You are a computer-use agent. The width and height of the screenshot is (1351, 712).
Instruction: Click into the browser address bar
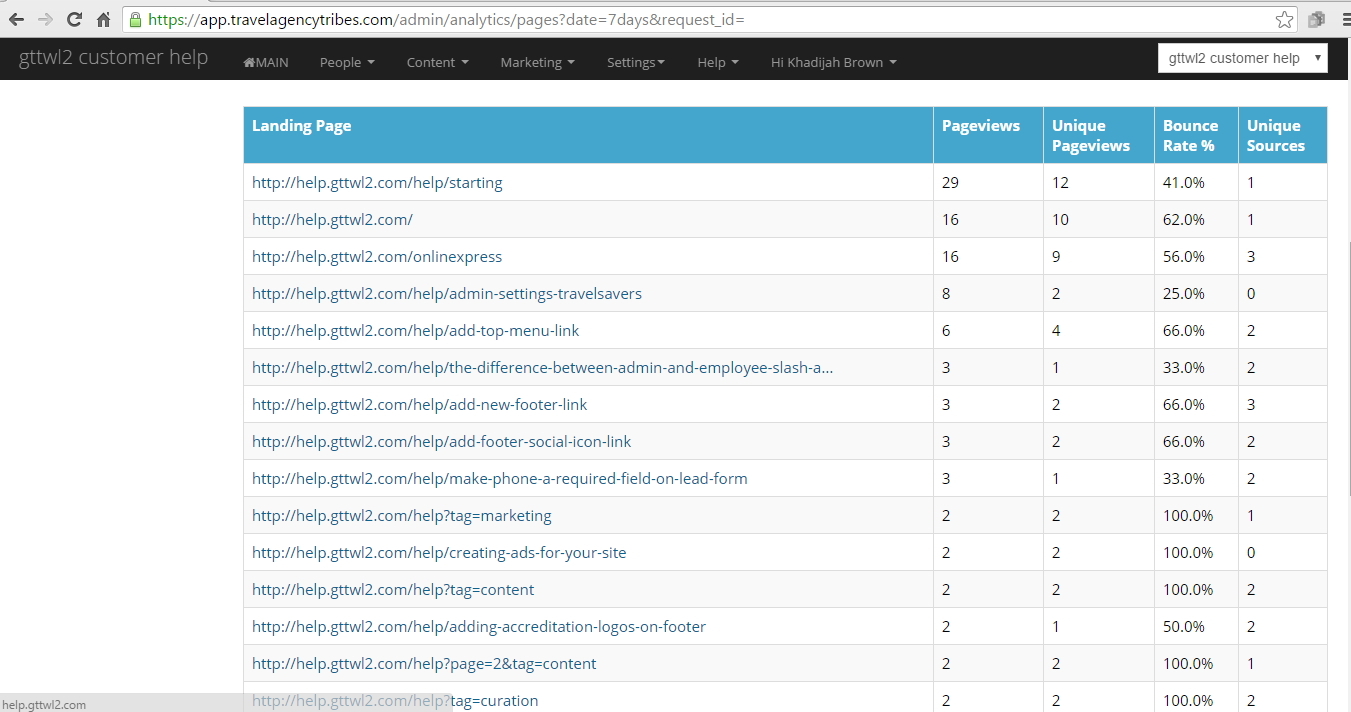tap(700, 19)
